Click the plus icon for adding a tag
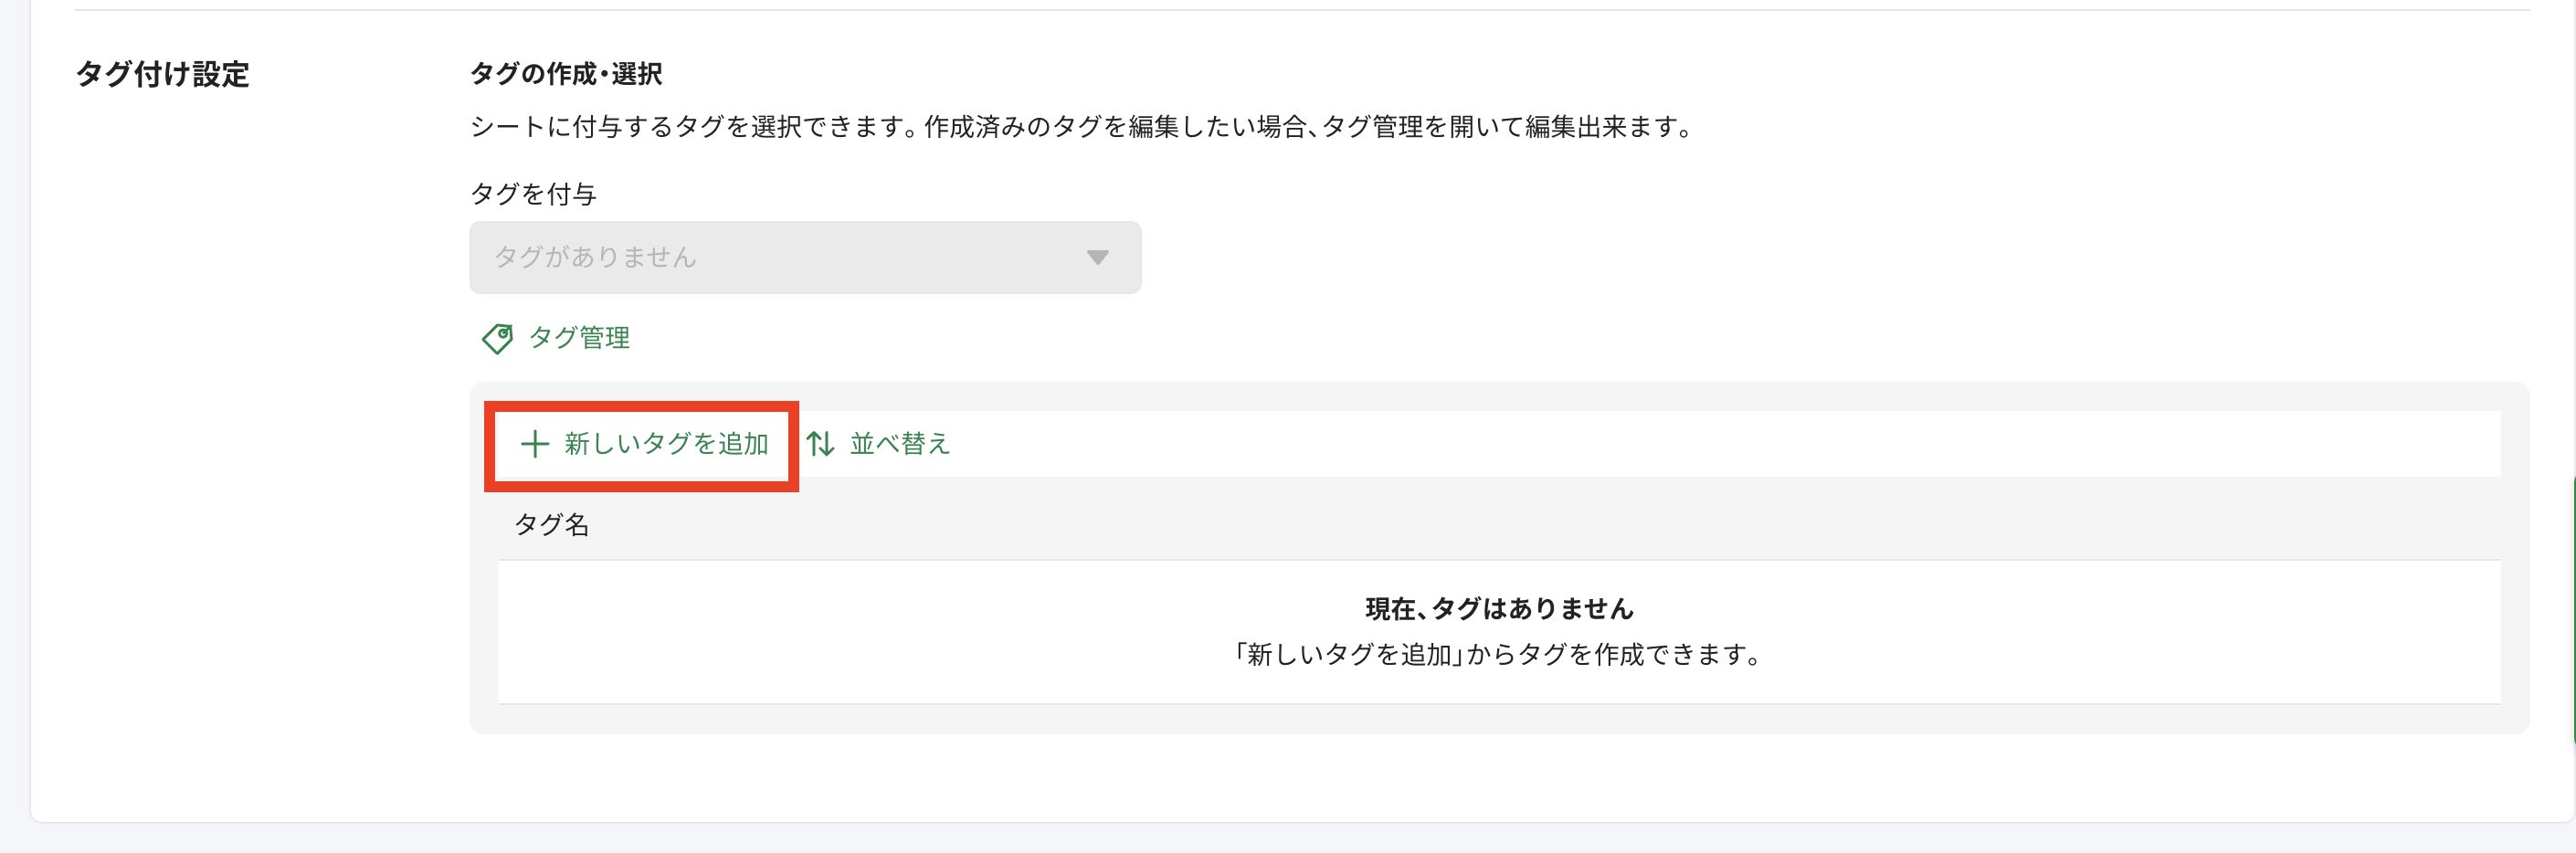Screen dimensions: 2576x853 point(535,444)
